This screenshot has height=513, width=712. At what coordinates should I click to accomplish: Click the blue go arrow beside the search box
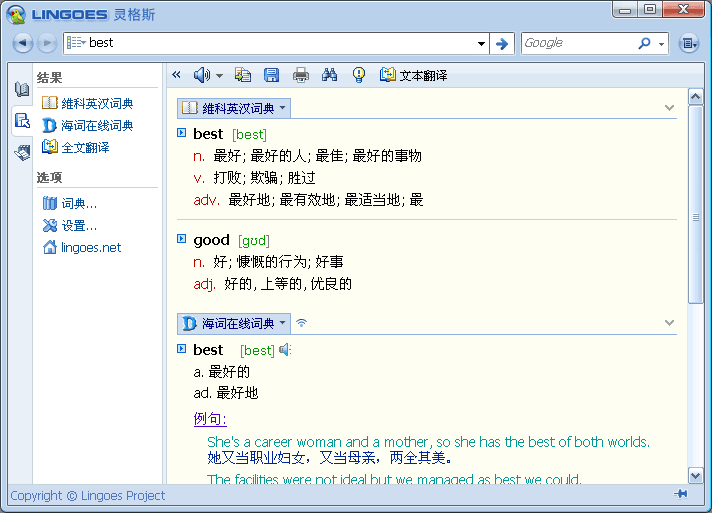pos(502,43)
